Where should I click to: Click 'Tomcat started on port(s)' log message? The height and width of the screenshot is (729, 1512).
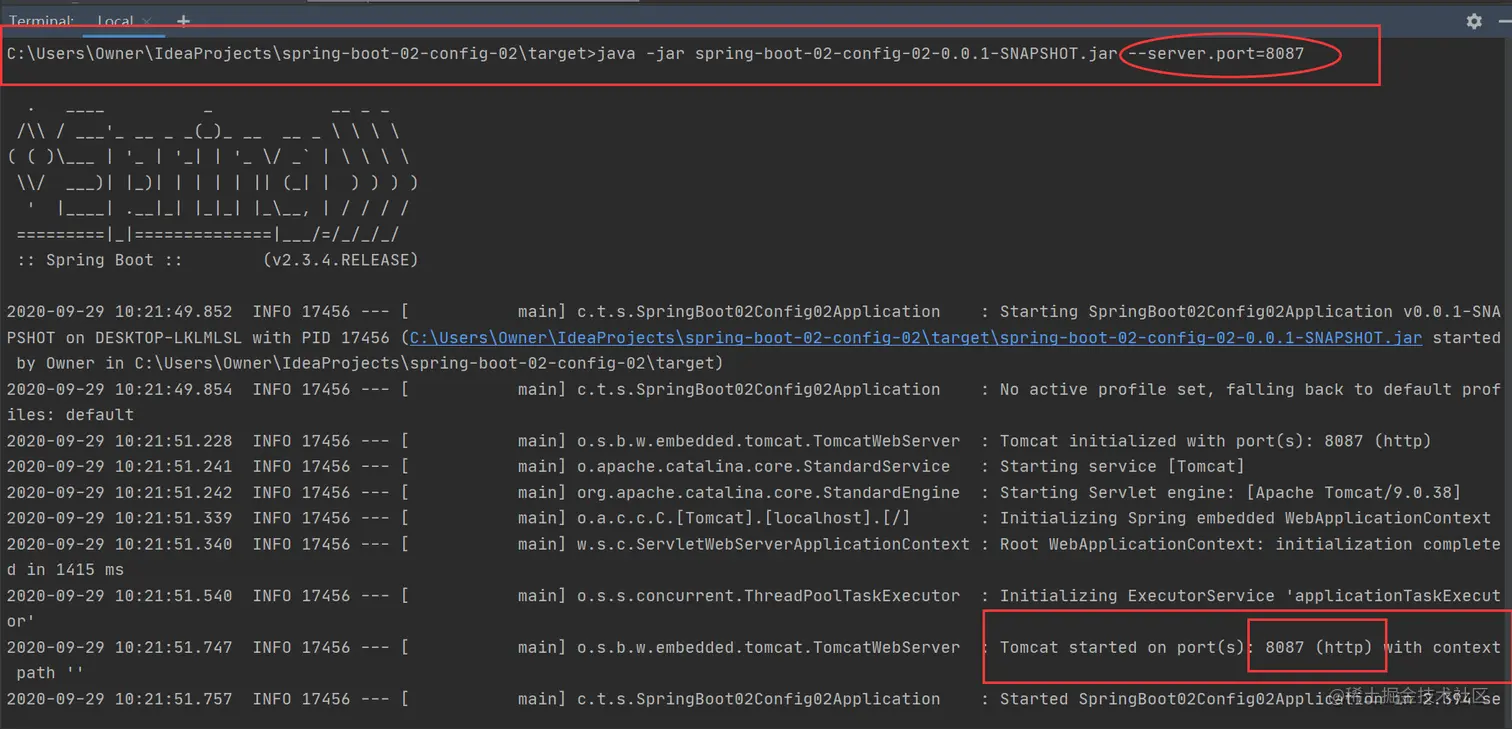click(1250, 647)
